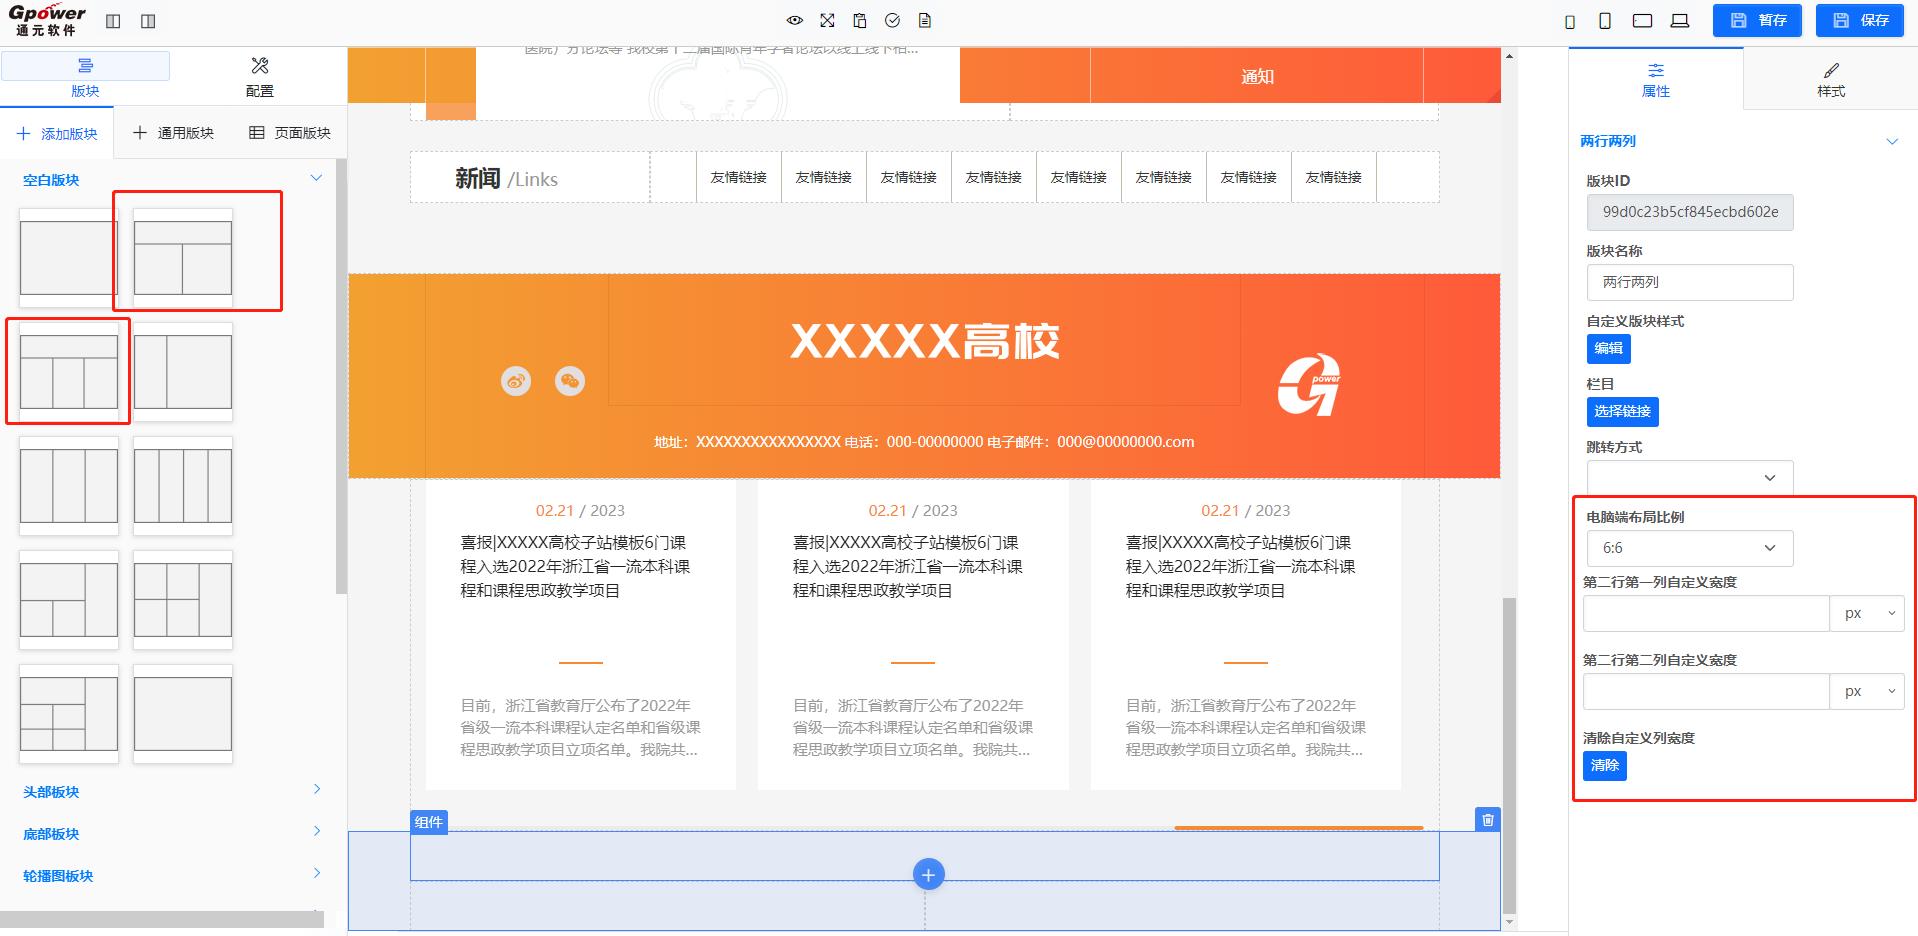Image resolution: width=1918 pixels, height=936 pixels.
Task: Click the fullscreen expand icon in top toolbar
Action: click(827, 21)
